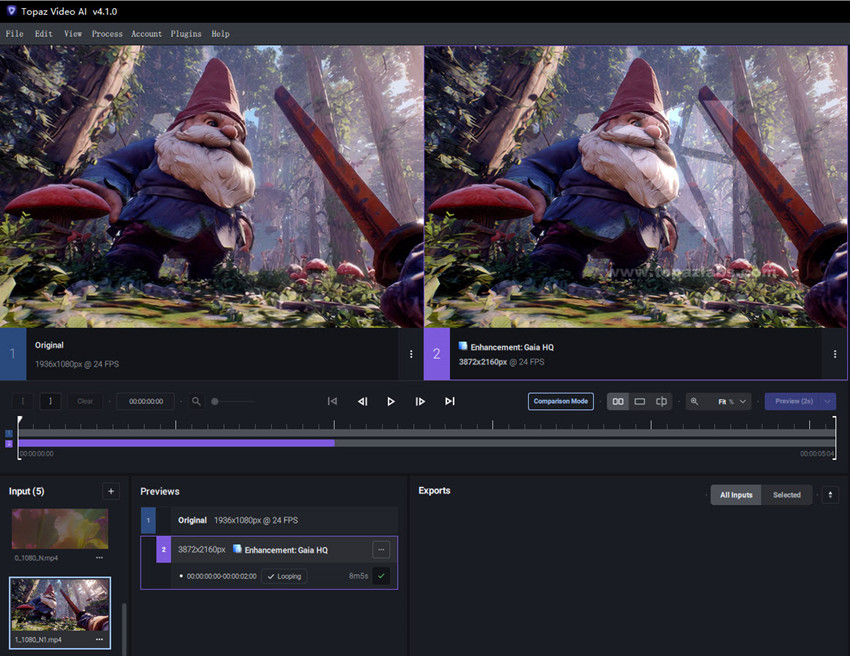The image size is (850, 656).
Task: Open options for 1_1080_N1.mp4
Action: 99,640
